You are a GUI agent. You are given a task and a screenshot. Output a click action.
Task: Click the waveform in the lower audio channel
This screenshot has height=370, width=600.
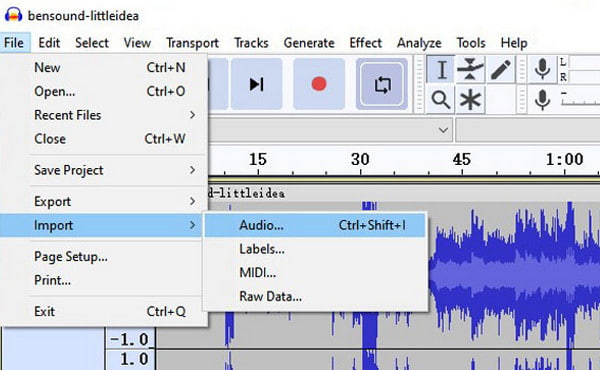378,360
